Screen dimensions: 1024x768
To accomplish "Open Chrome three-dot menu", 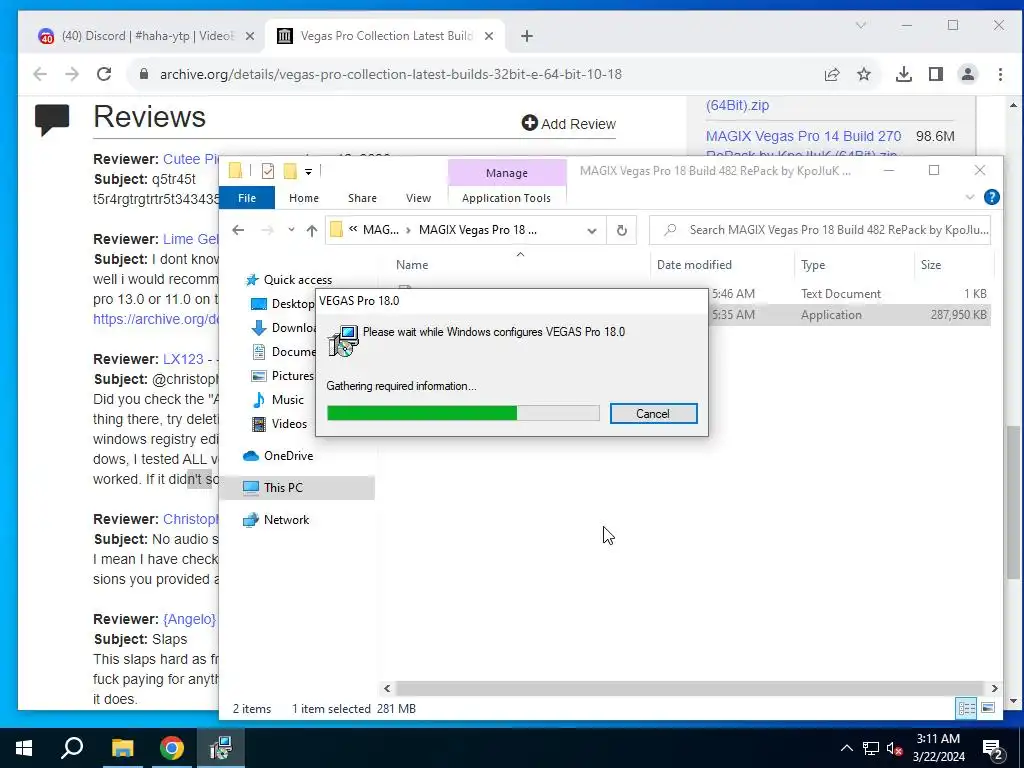I will (1000, 74).
